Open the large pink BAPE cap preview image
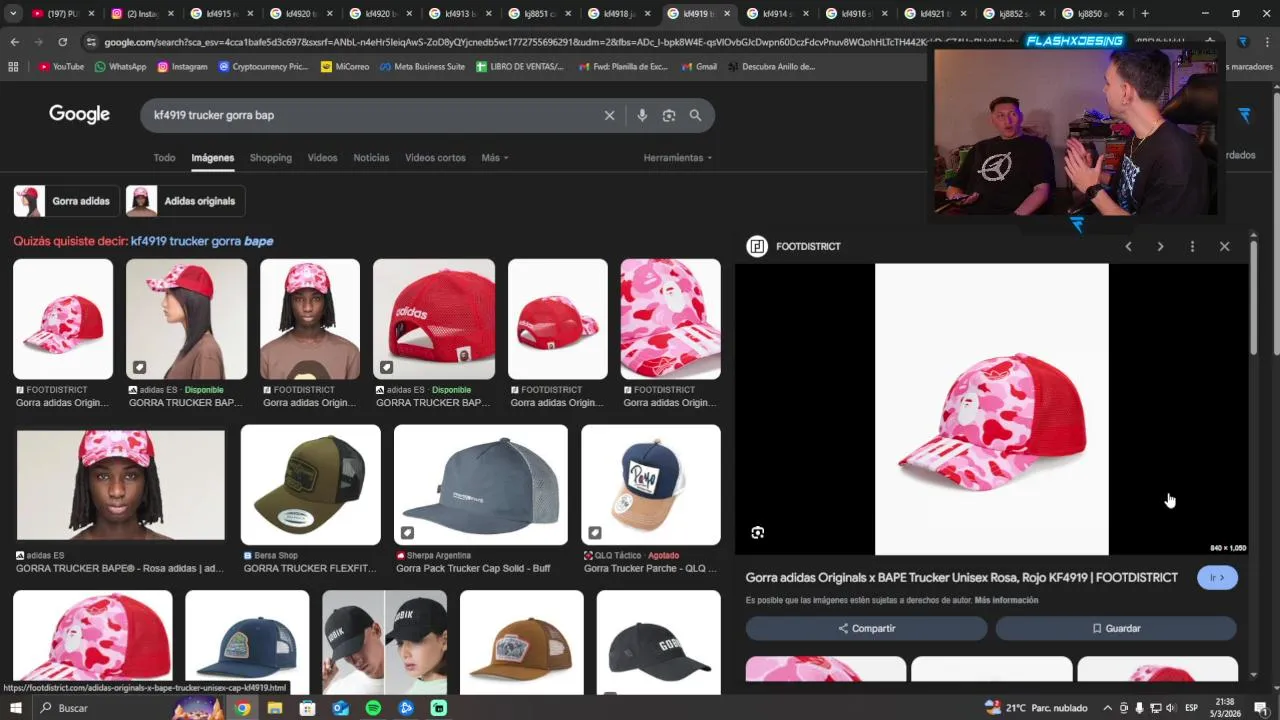The image size is (1280, 720). click(x=992, y=409)
